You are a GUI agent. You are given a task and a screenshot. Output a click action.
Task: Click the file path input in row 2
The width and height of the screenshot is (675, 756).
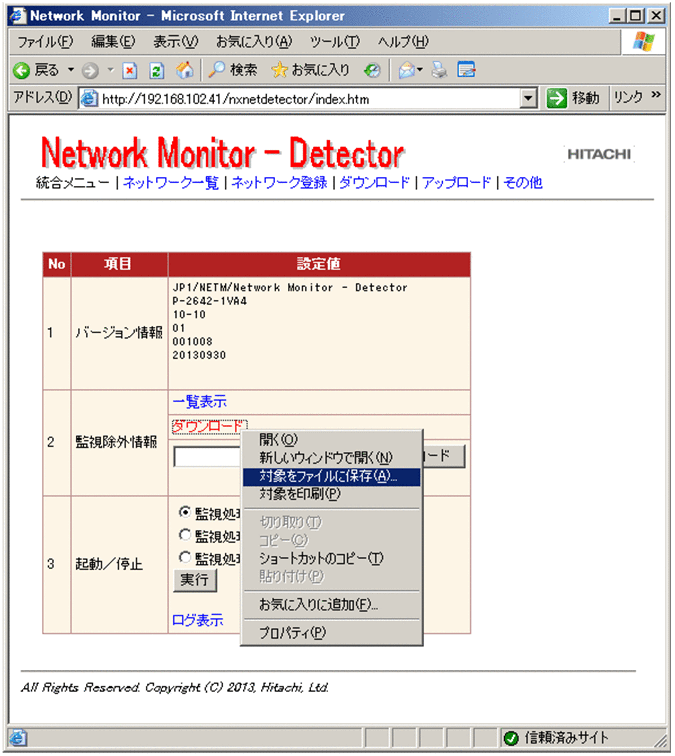(207, 457)
